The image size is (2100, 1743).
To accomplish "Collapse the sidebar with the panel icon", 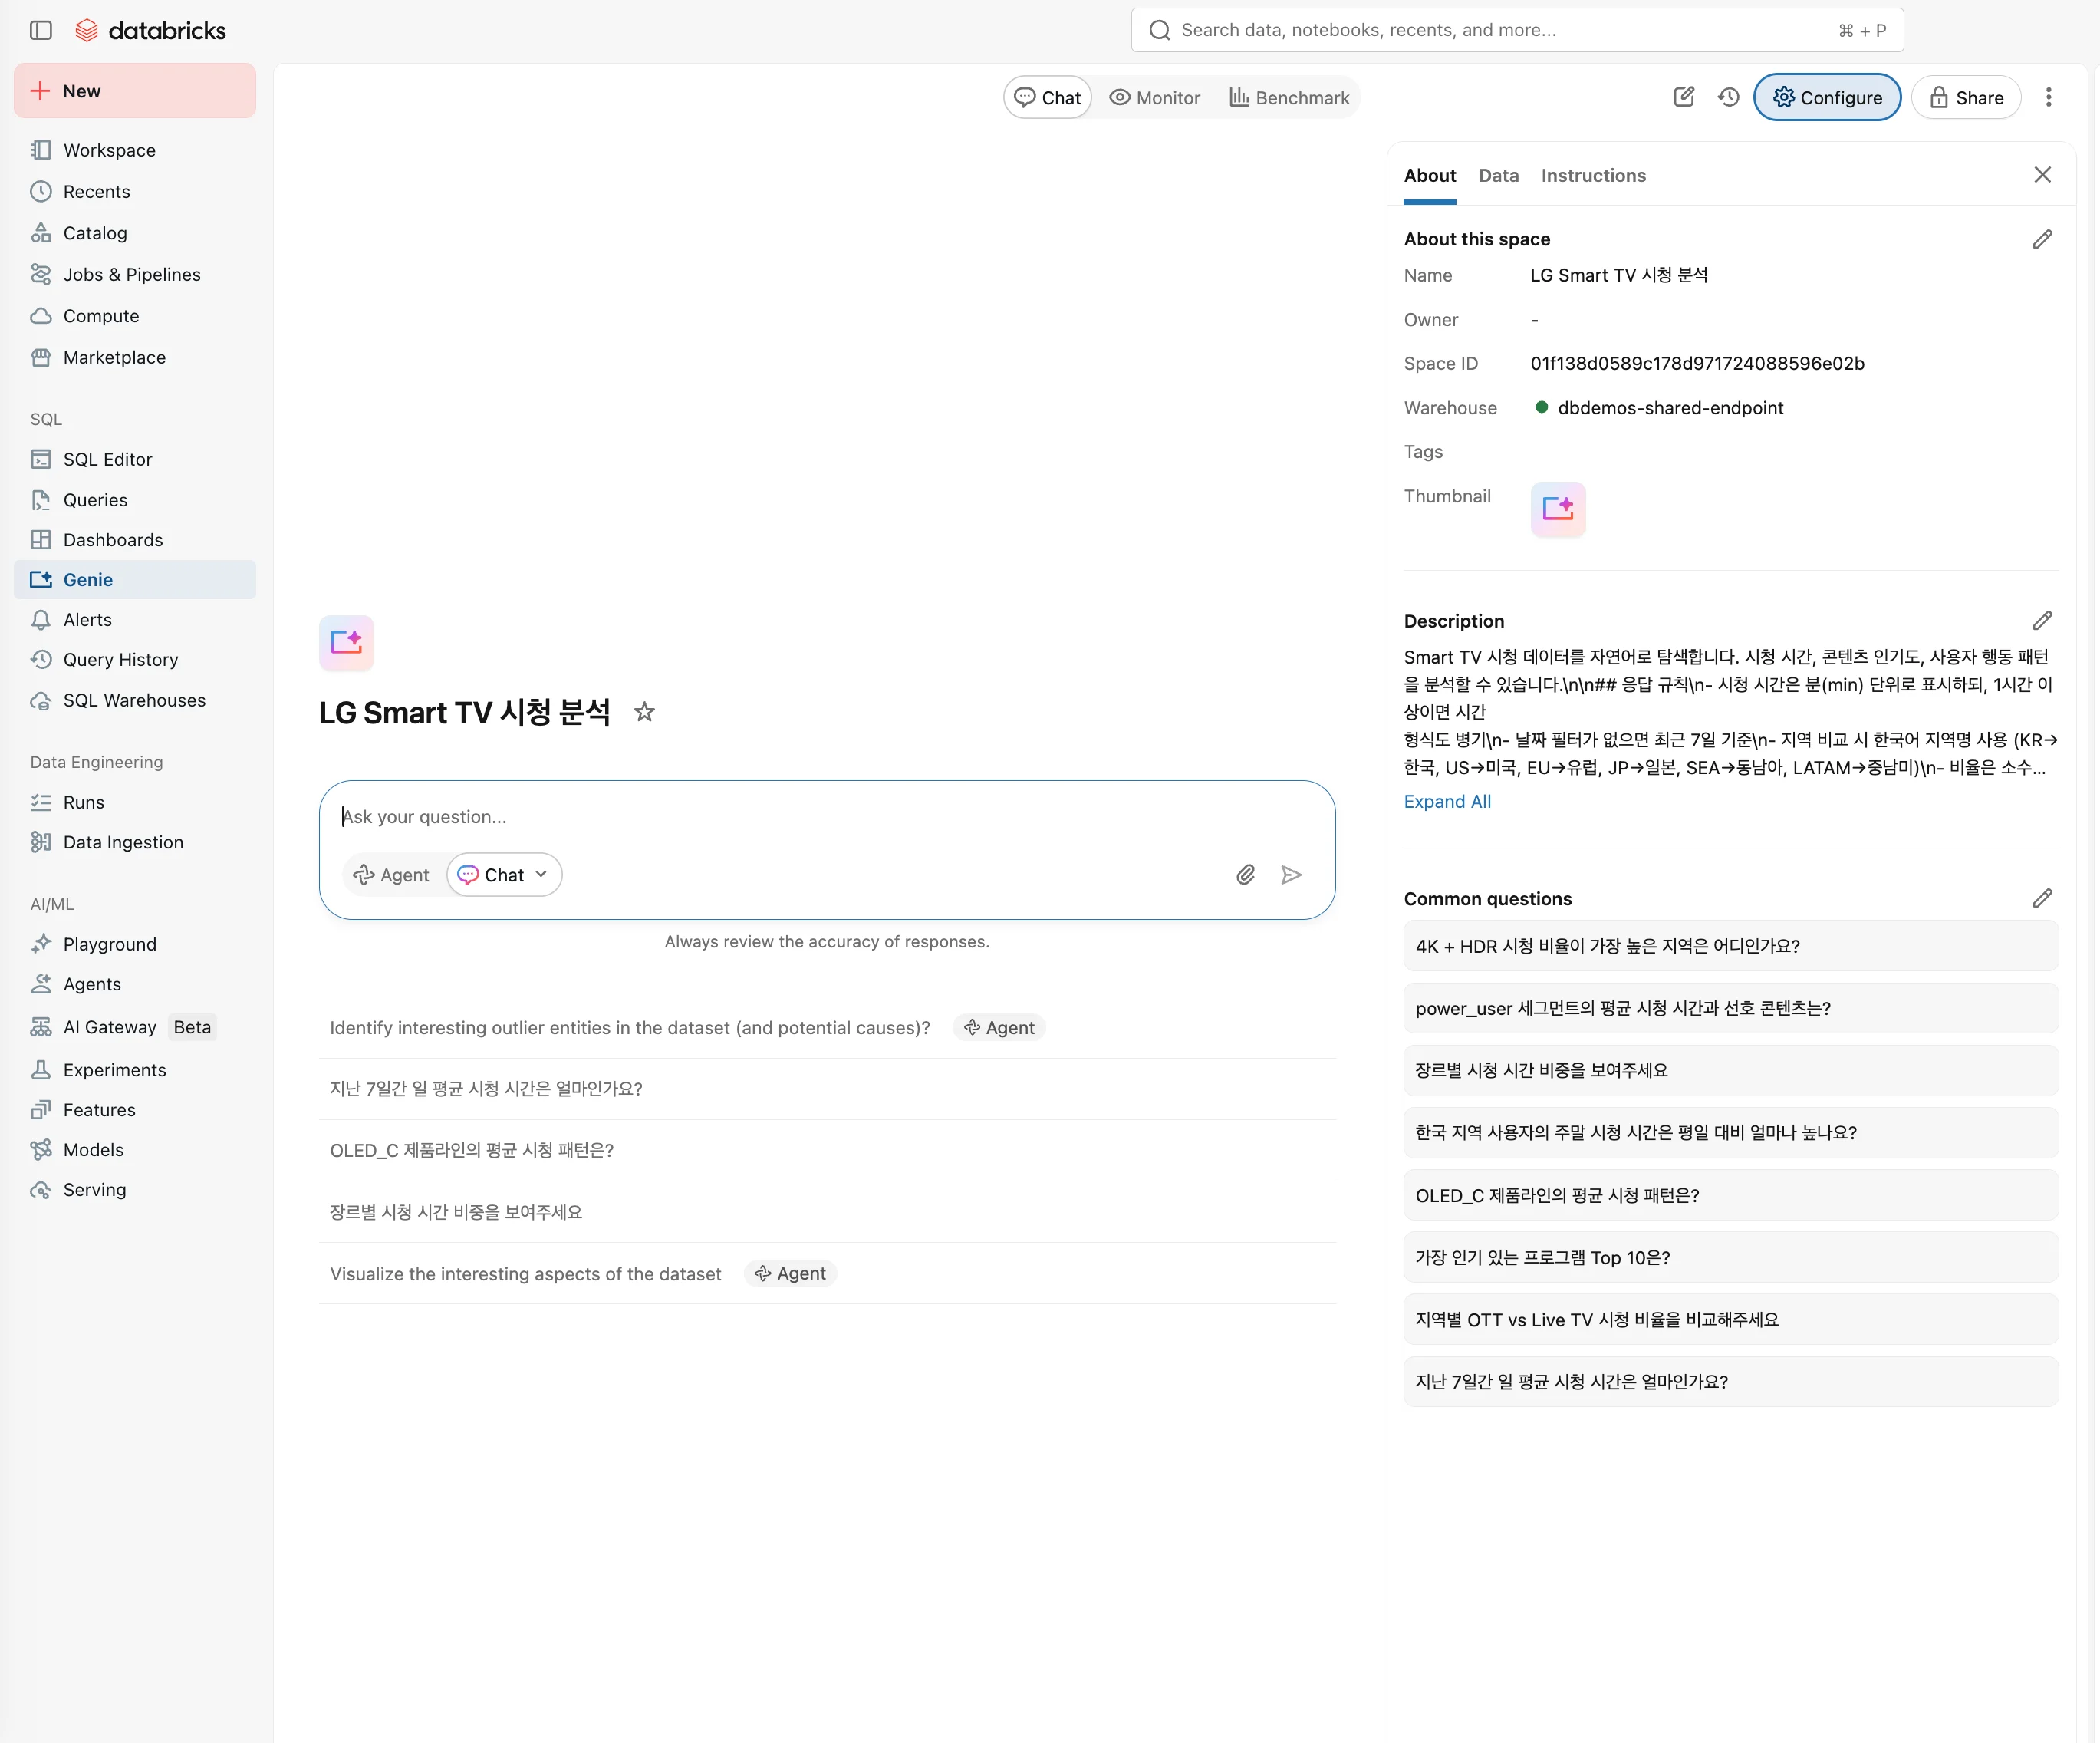I will click(x=41, y=30).
